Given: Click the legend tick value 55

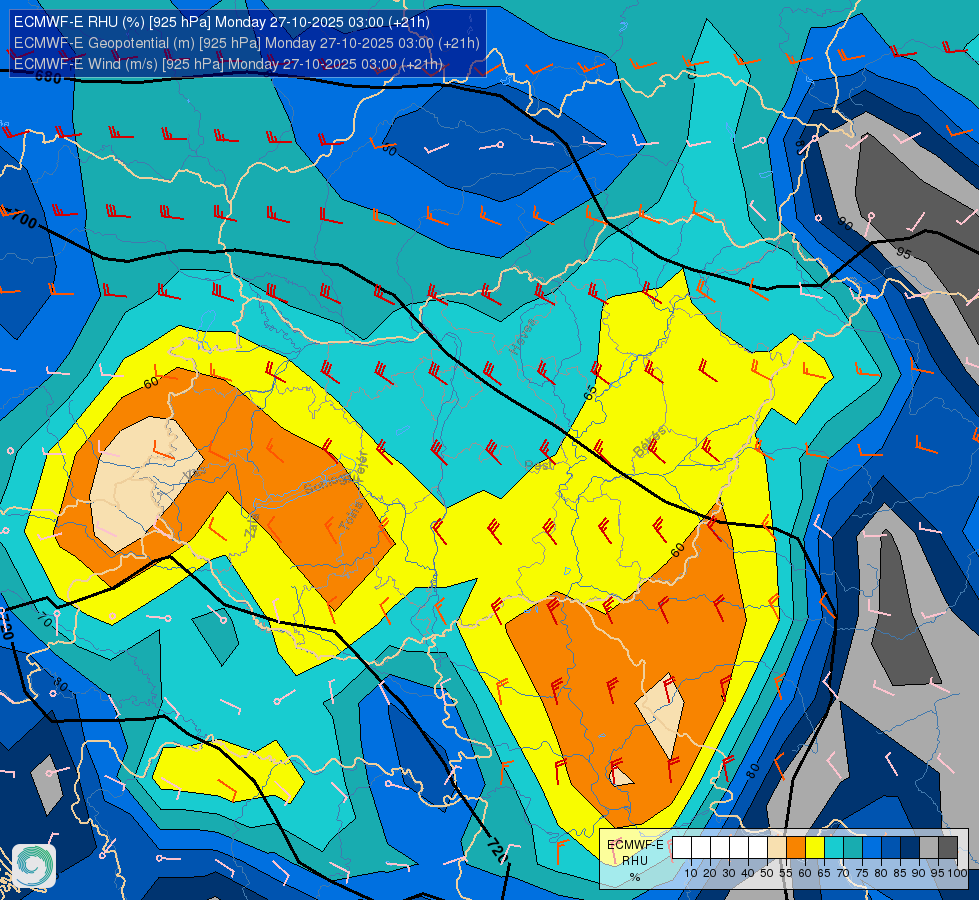Looking at the screenshot, I should pyautogui.click(x=786, y=873).
